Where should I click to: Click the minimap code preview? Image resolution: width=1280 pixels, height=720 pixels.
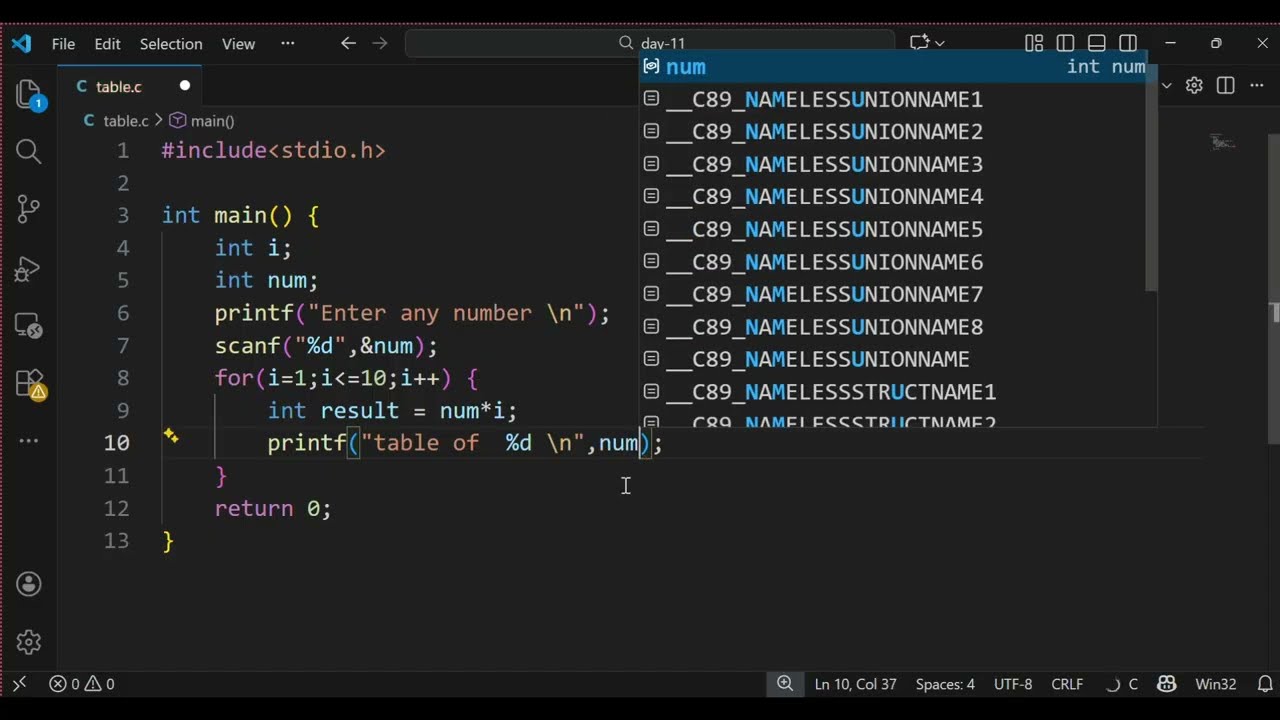click(1223, 142)
